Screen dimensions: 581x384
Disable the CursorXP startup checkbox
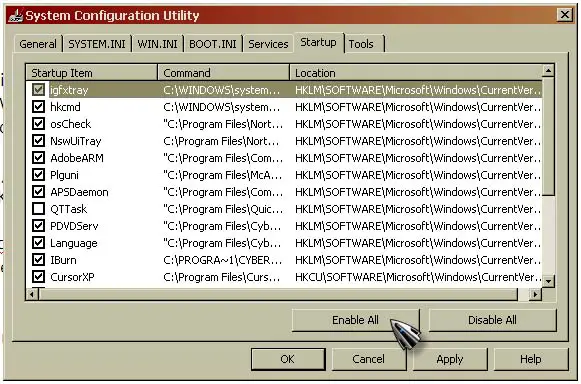click(38, 277)
